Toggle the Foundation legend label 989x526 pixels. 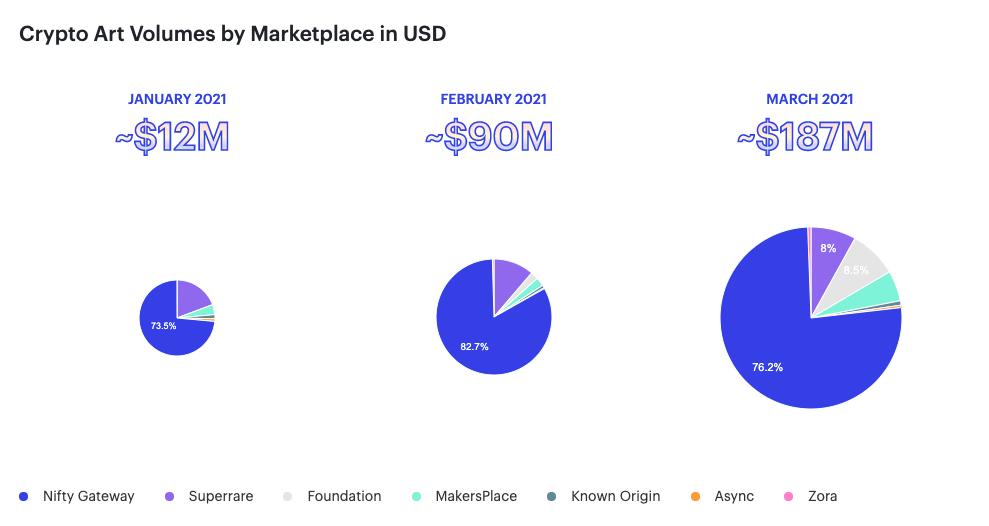344,496
